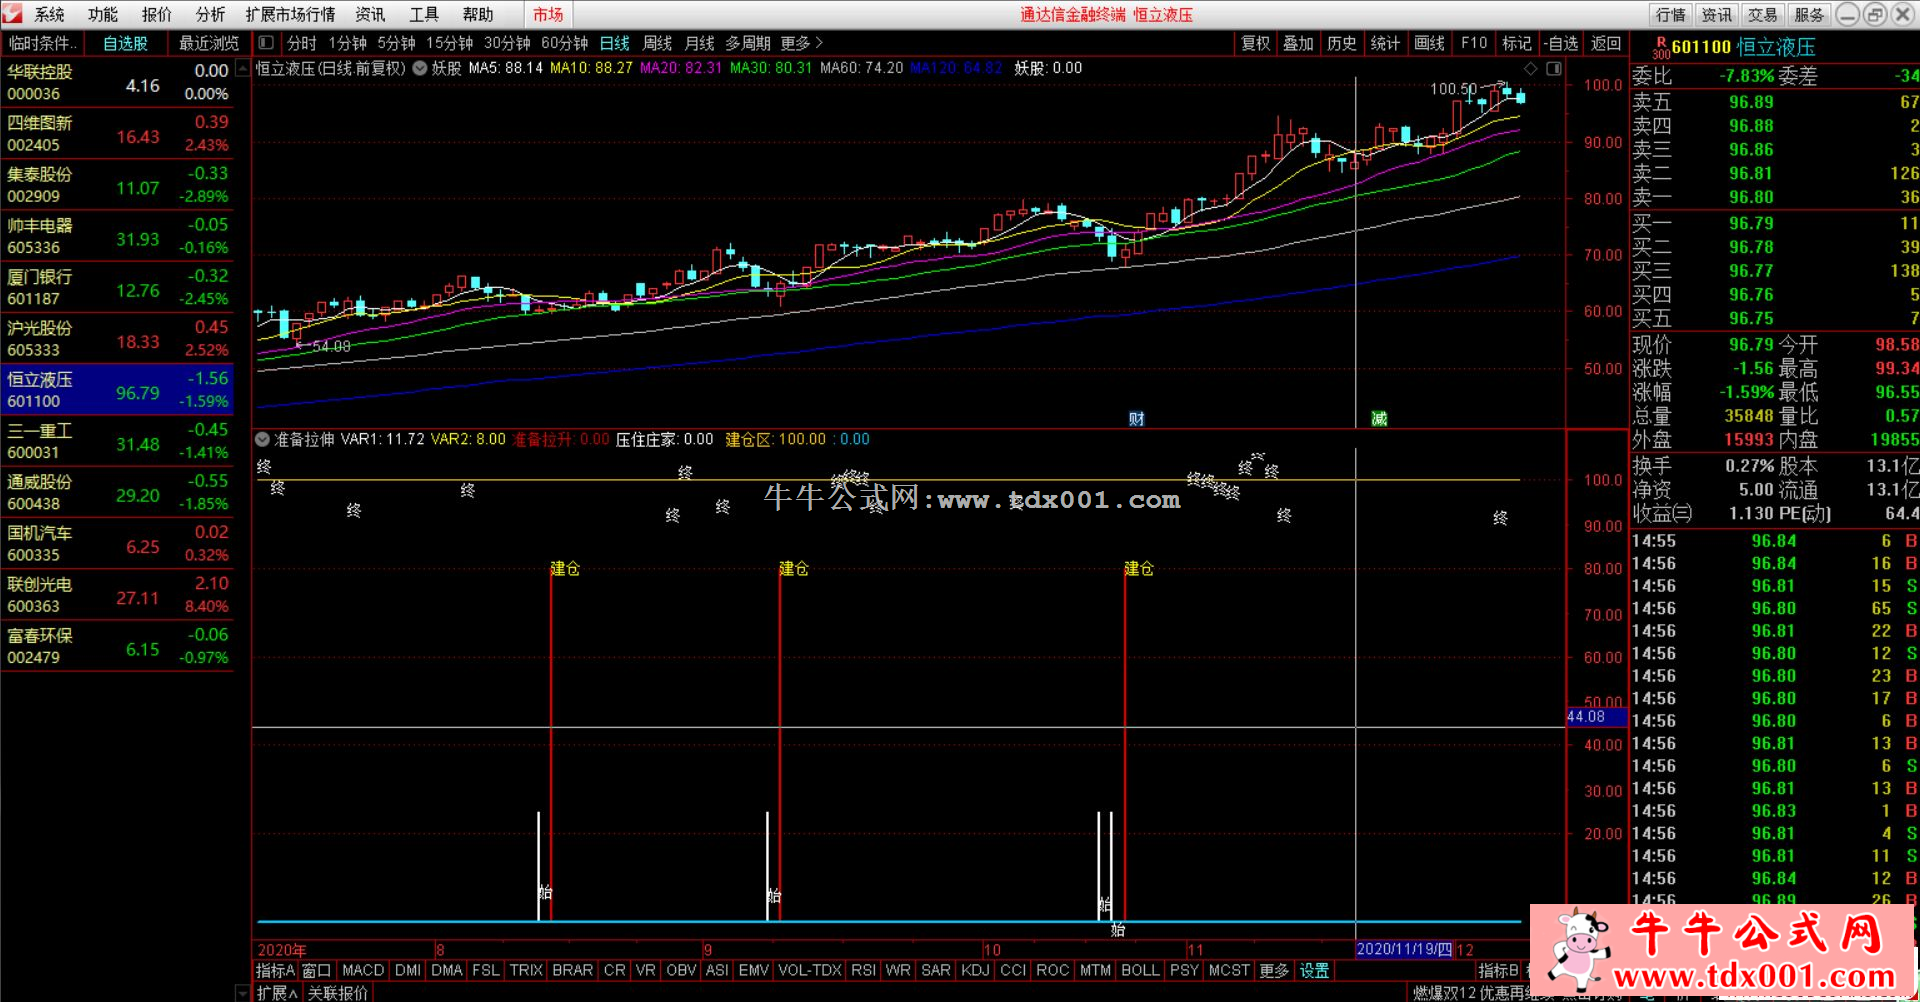Click the 交易 button in title bar

1763,14
